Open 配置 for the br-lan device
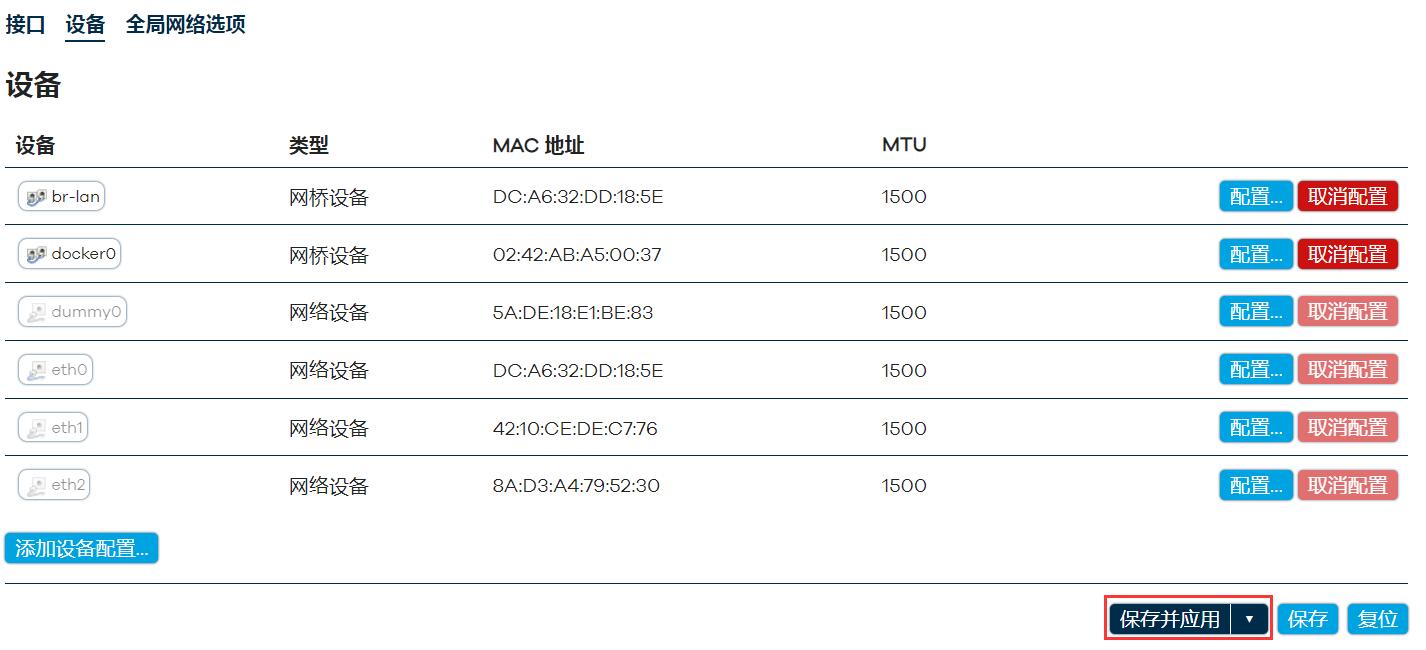This screenshot has height=650, width=1426. pos(1255,197)
